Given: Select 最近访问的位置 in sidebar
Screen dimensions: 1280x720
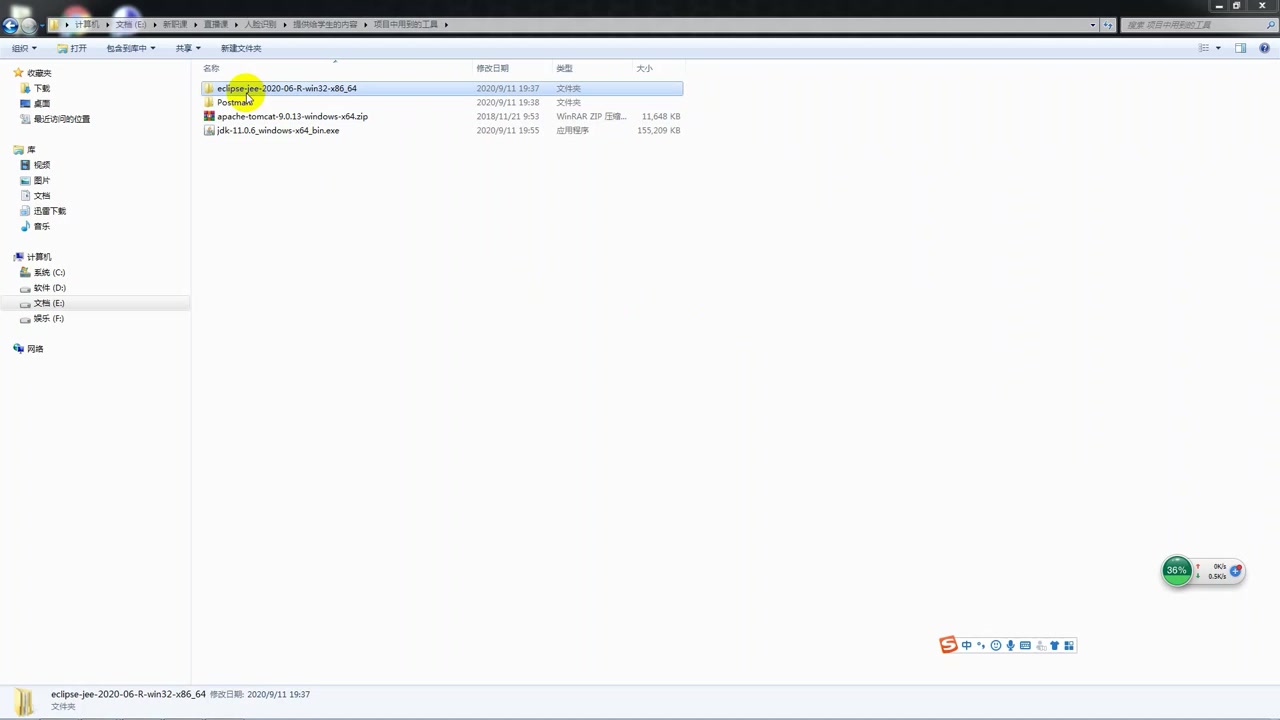Looking at the screenshot, I should click(x=62, y=119).
